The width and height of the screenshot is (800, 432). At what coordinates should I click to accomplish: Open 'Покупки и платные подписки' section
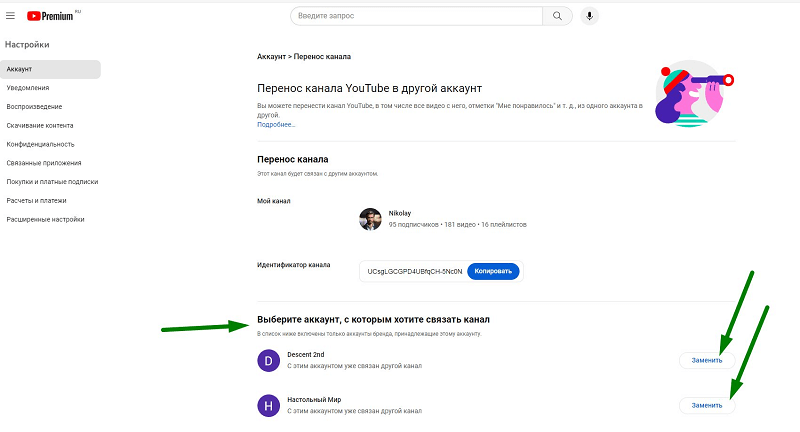tap(52, 182)
